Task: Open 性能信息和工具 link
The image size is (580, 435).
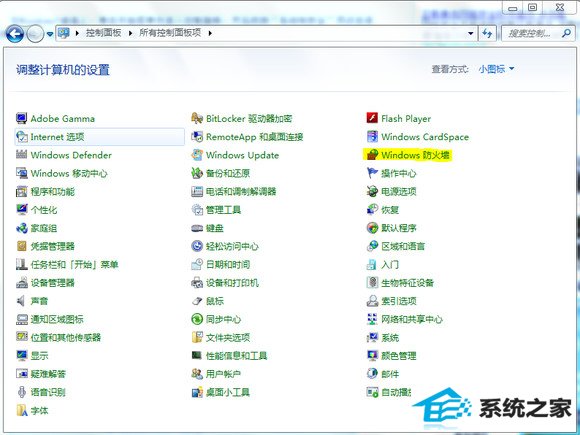Action: pos(236,355)
